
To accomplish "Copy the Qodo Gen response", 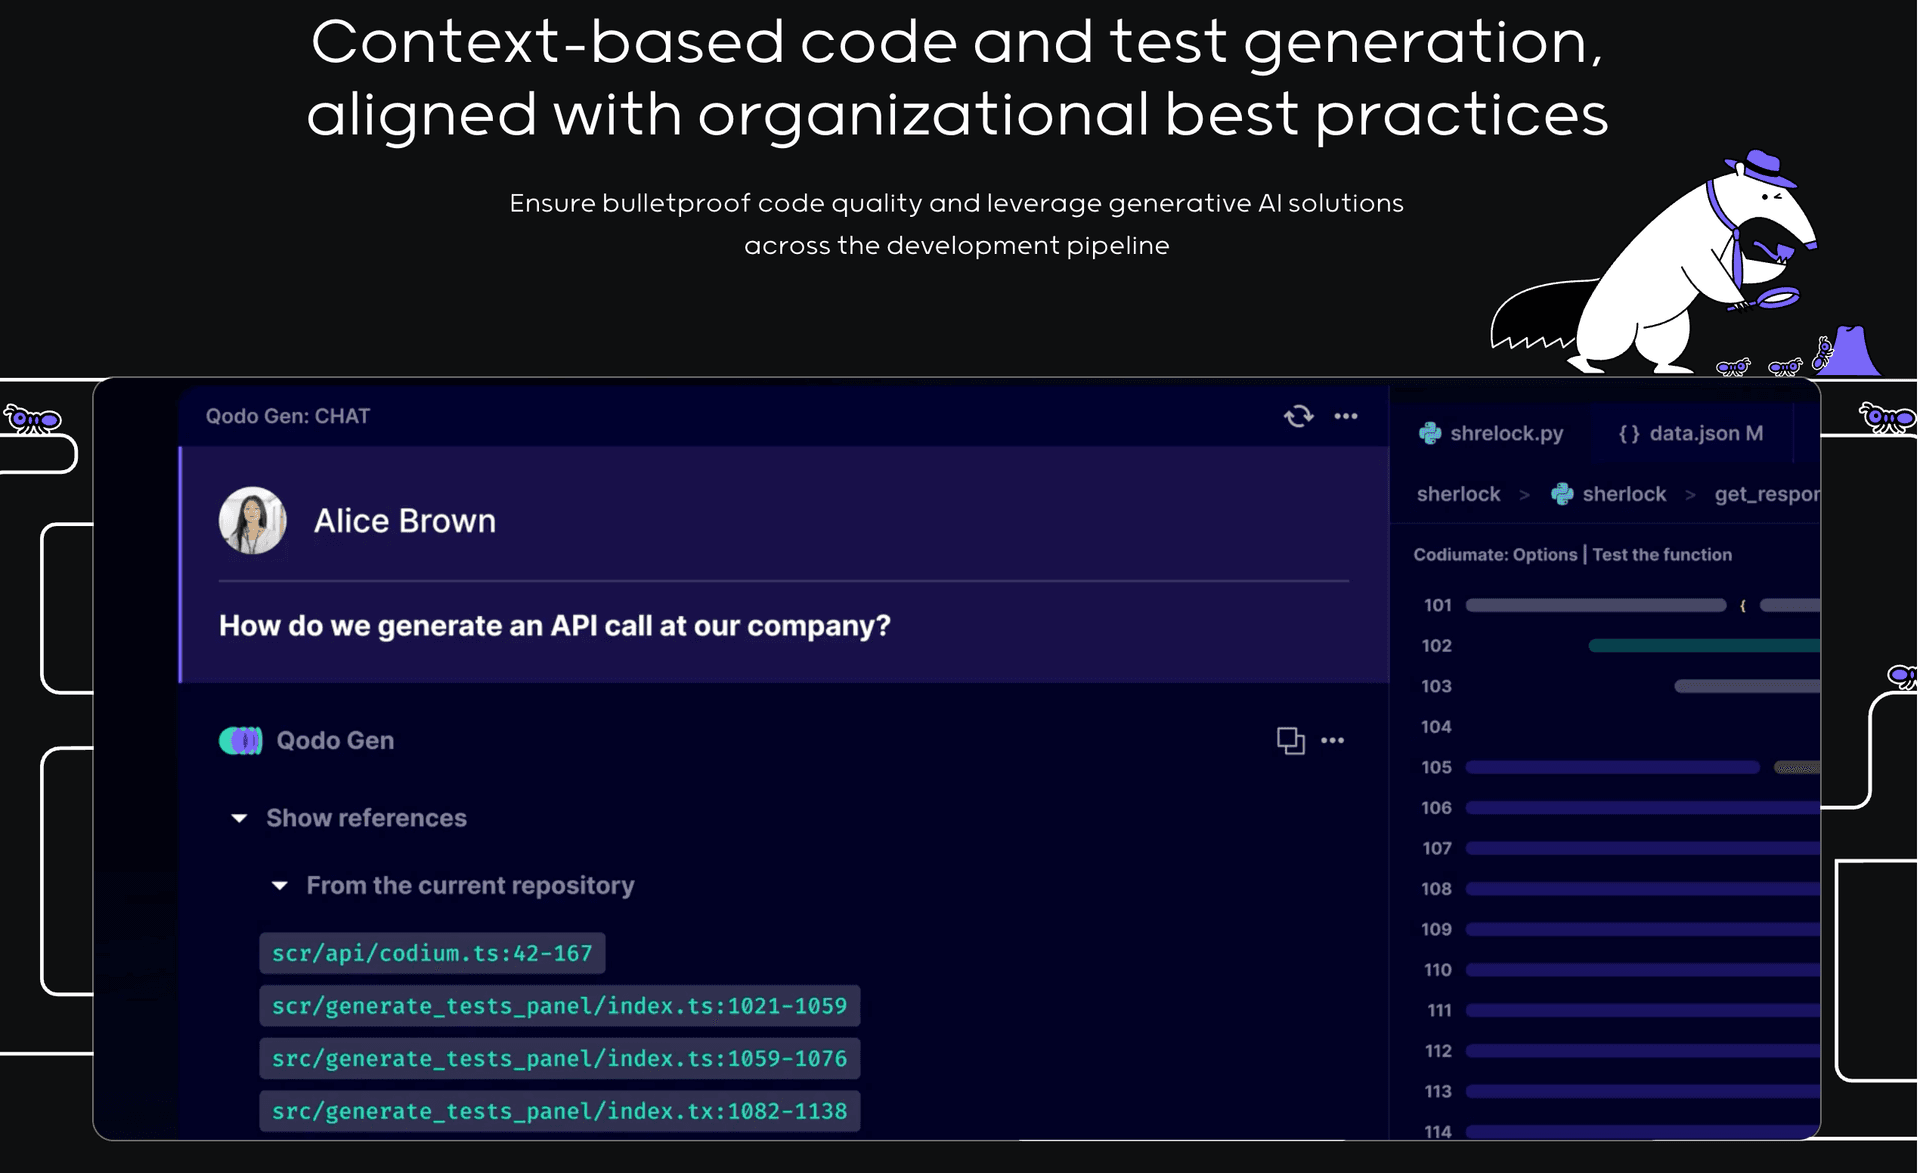I will pos(1291,741).
